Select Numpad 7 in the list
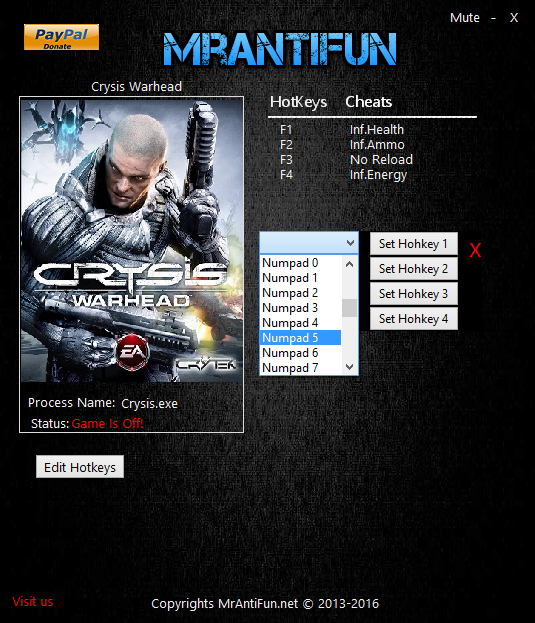The width and height of the screenshot is (535, 623). point(300,368)
